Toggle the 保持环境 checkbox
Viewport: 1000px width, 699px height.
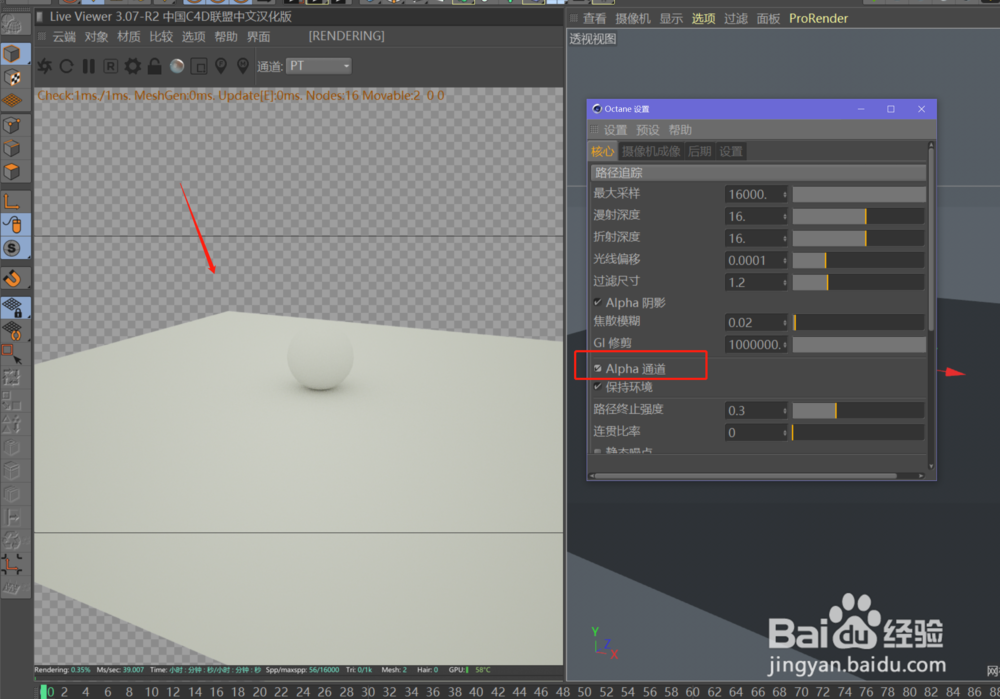[598, 386]
